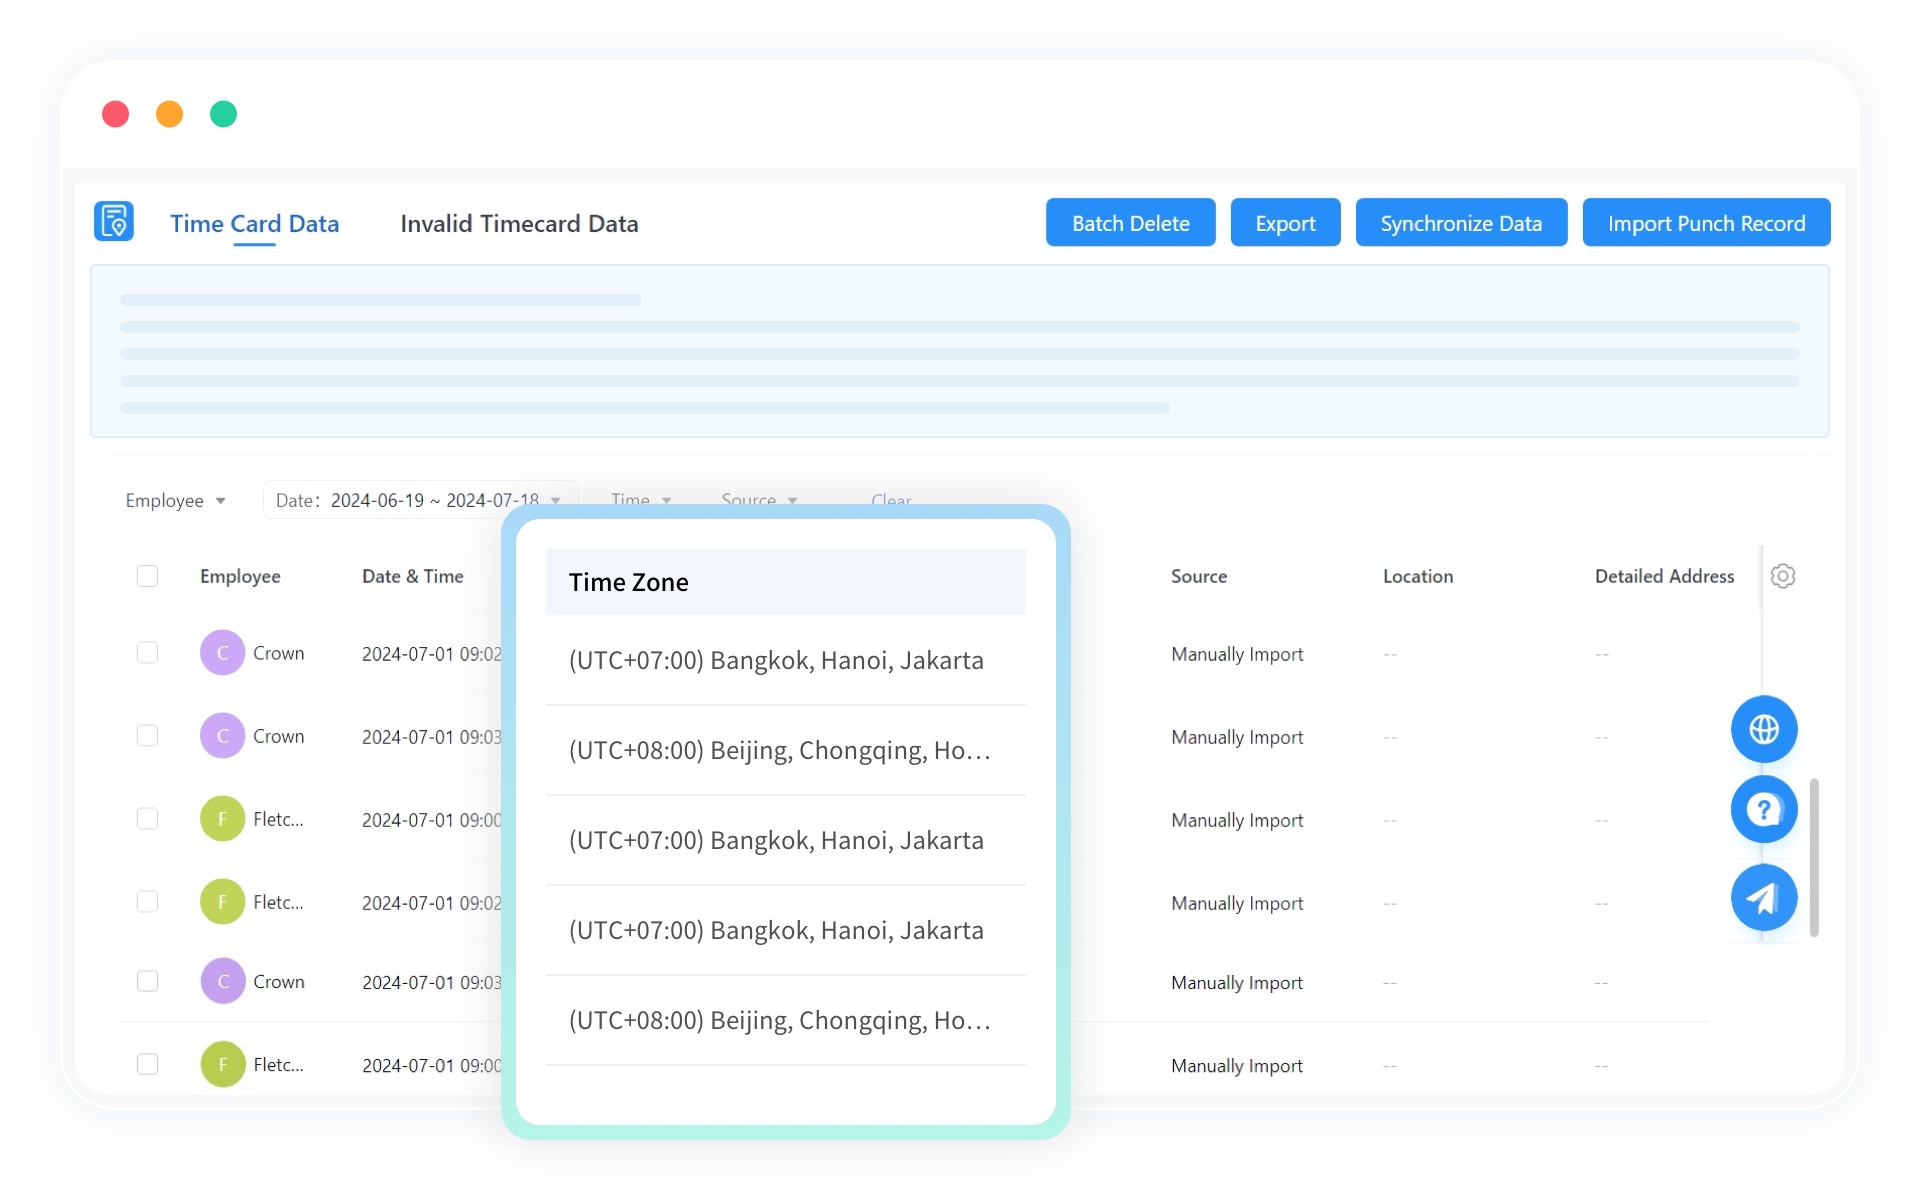Click Crown's purple avatar in first row

[x=222, y=653]
